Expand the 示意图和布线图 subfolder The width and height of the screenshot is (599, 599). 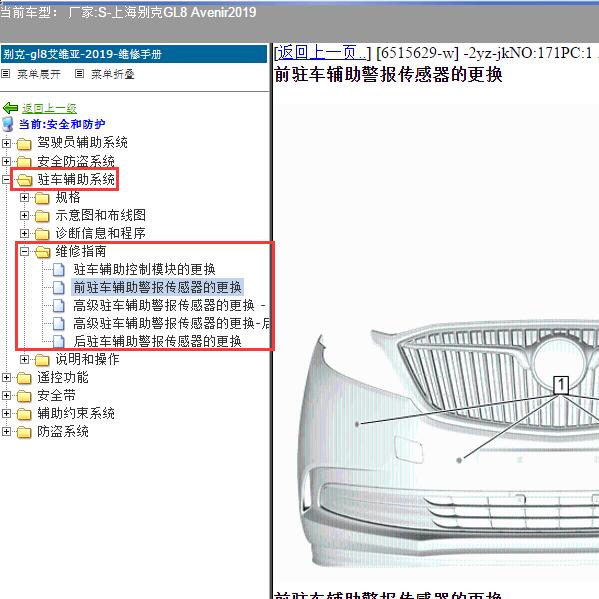click(x=24, y=215)
